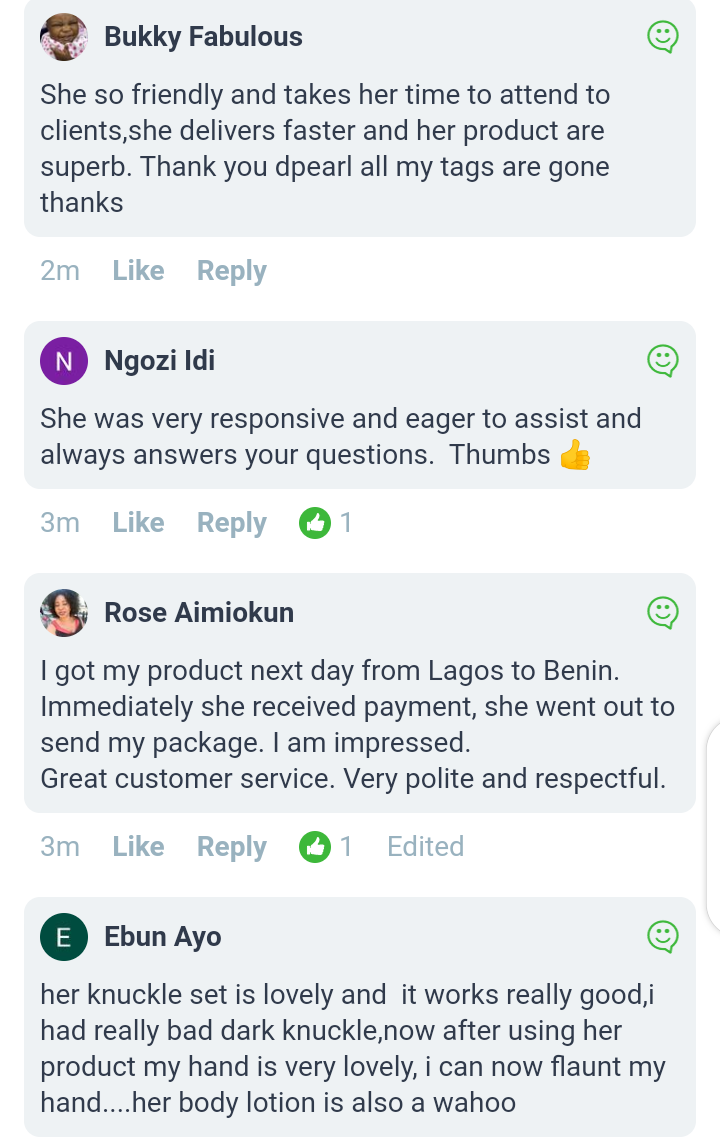
Task: View edit history via Edited label
Action: tap(425, 847)
